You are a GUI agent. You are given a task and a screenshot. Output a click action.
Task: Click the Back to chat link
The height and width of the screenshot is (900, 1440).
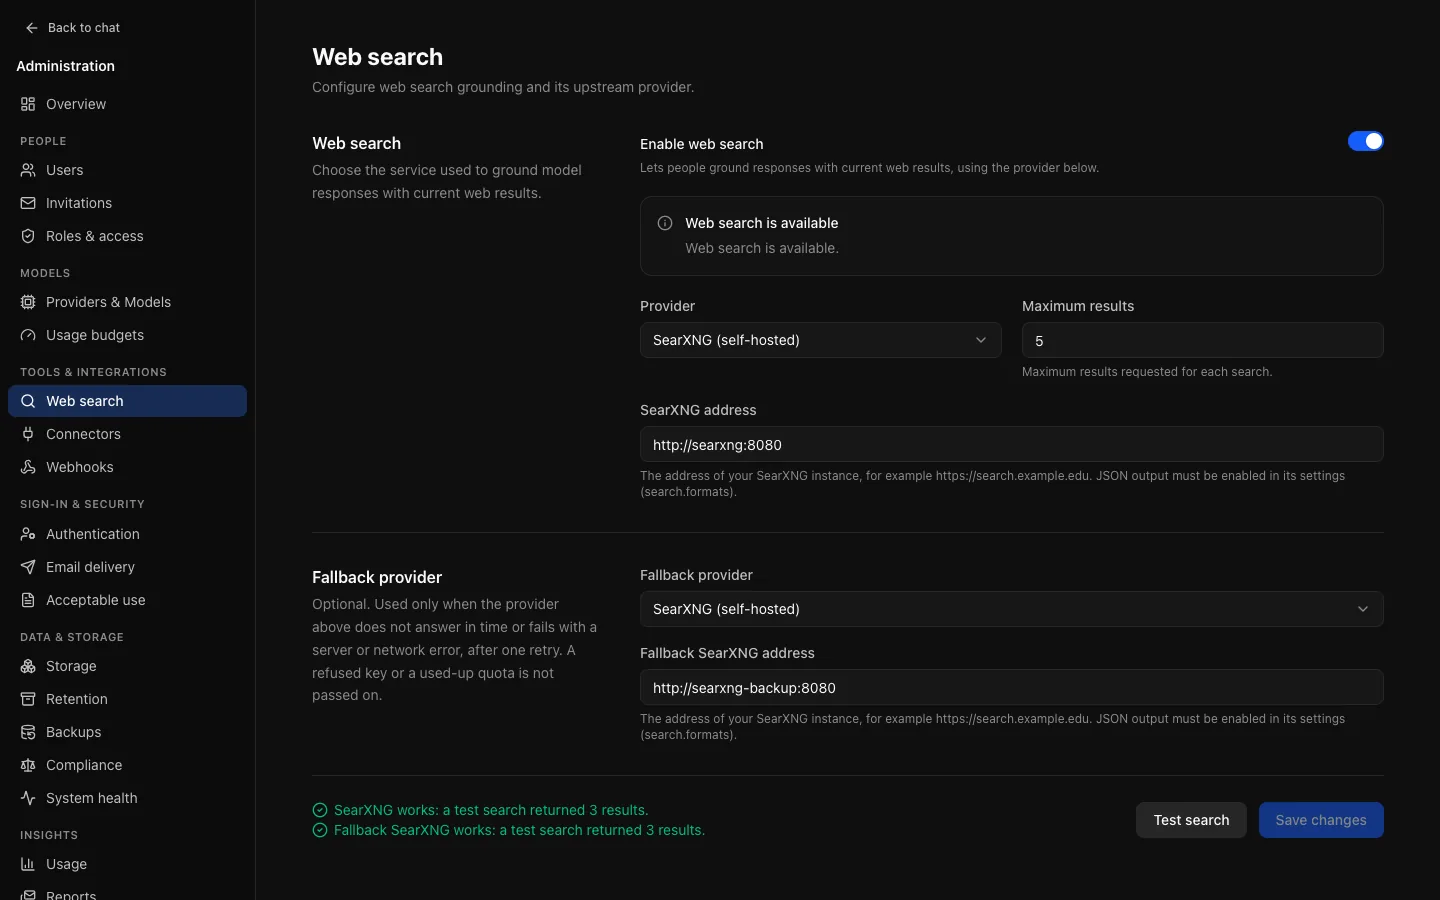[73, 28]
